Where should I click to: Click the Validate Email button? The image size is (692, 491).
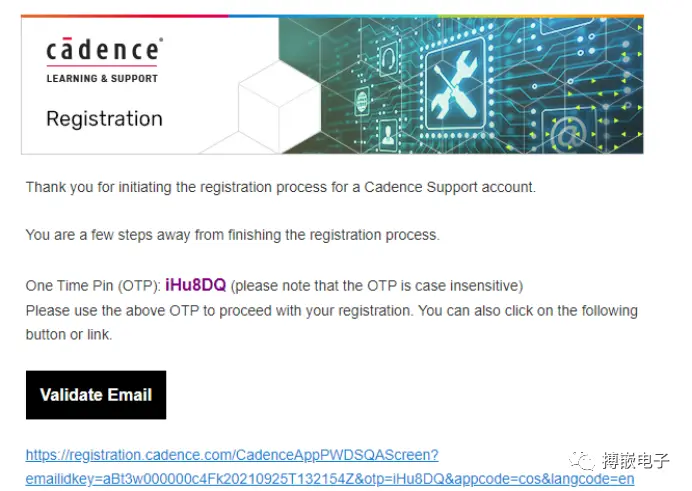(96, 395)
